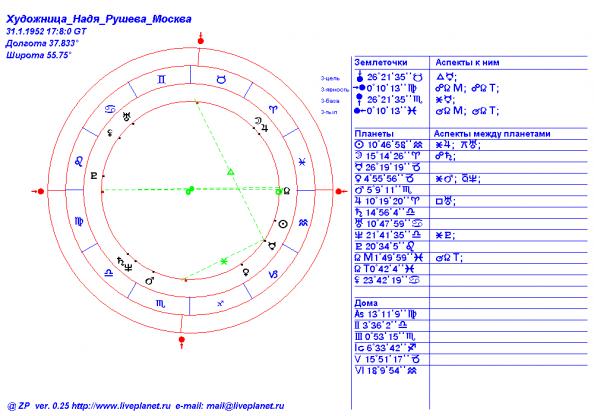594x416 pixels.
Task: Select the Uranus row 10°47'59''
Action: point(389,224)
